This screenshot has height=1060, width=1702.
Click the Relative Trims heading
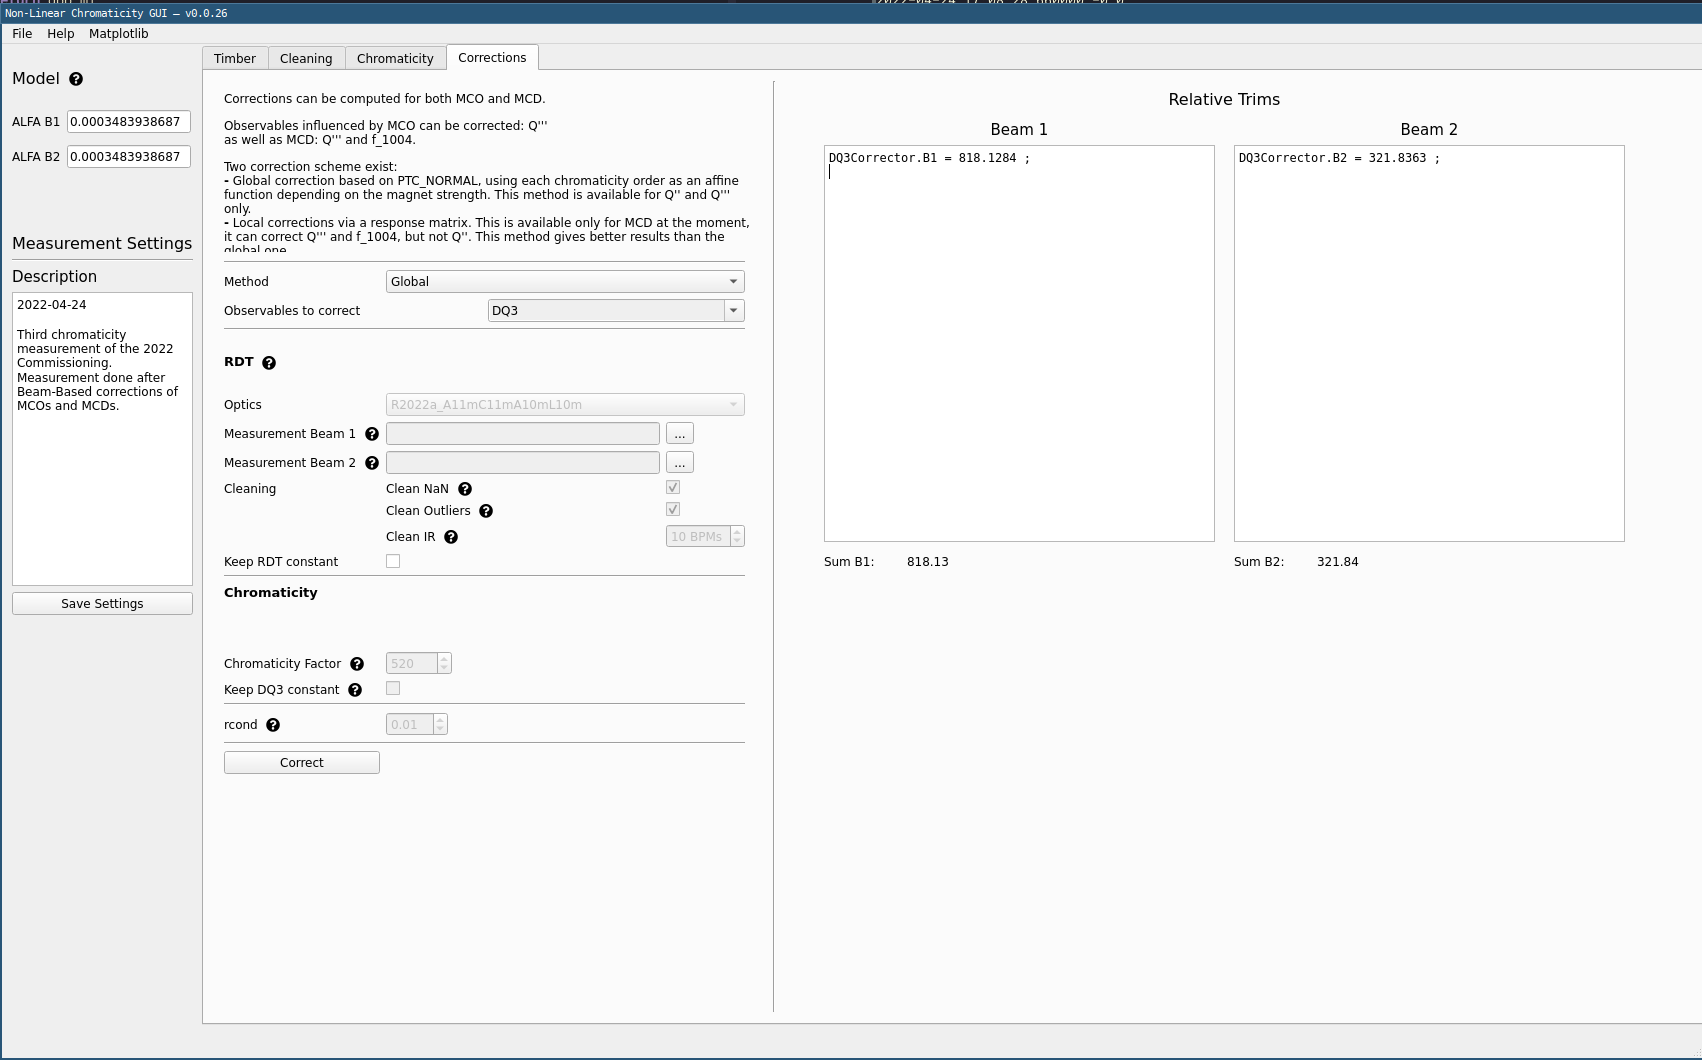(1224, 100)
